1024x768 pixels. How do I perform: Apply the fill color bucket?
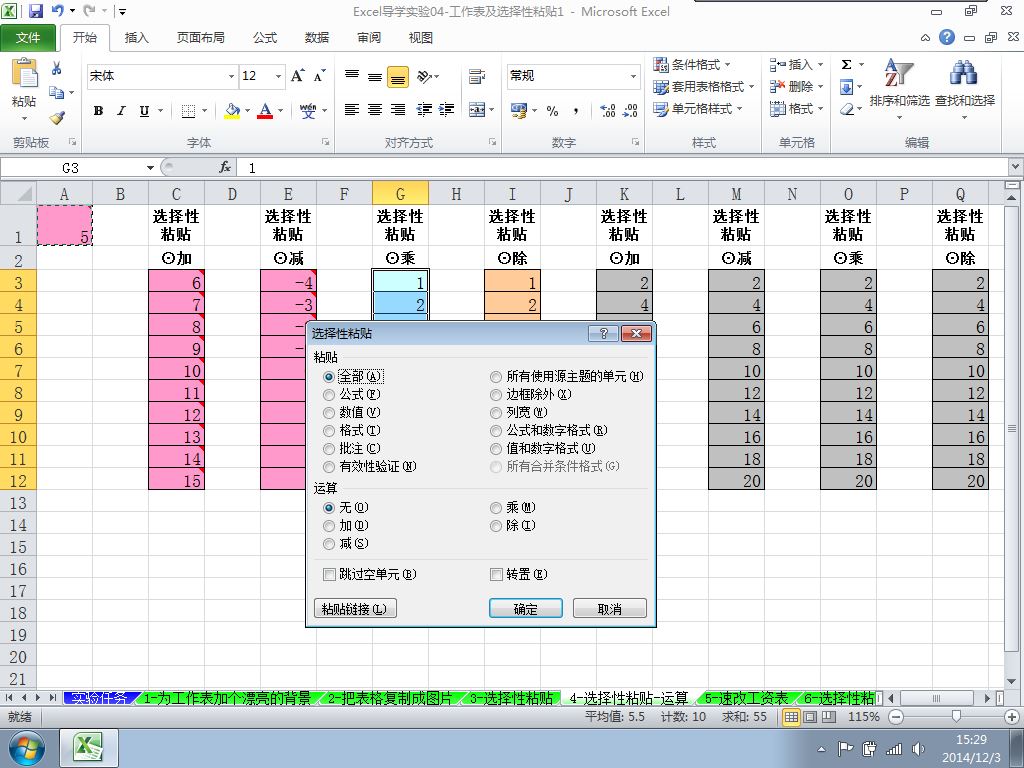(232, 110)
